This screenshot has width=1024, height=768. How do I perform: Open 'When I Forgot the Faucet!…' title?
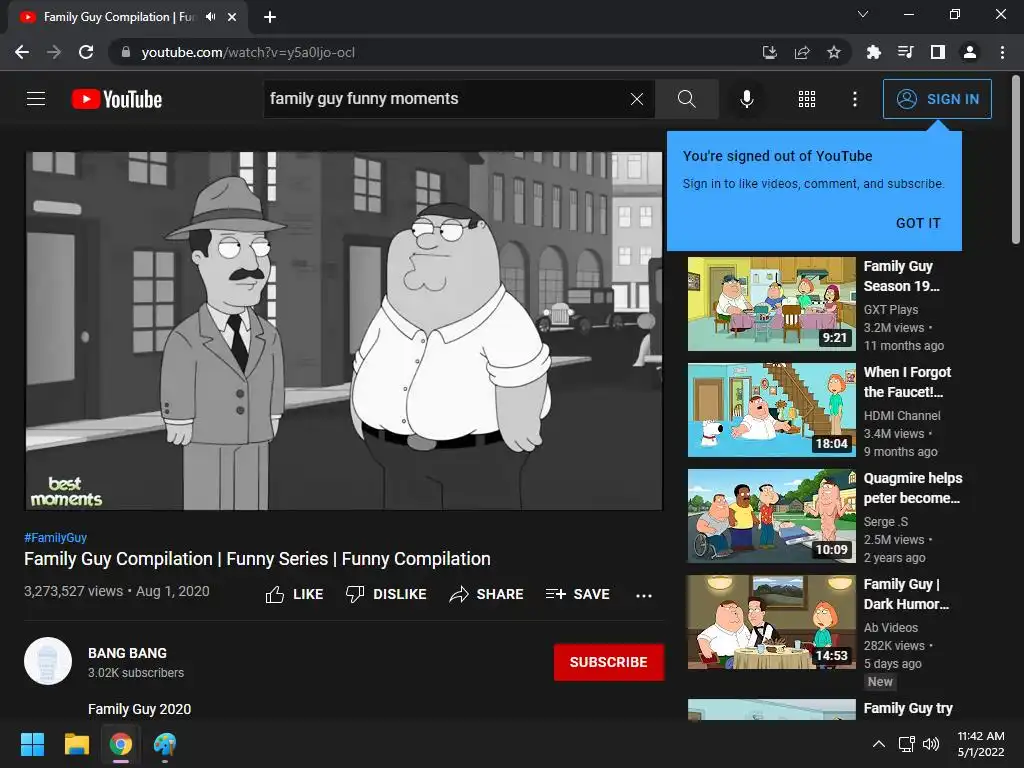coord(907,382)
